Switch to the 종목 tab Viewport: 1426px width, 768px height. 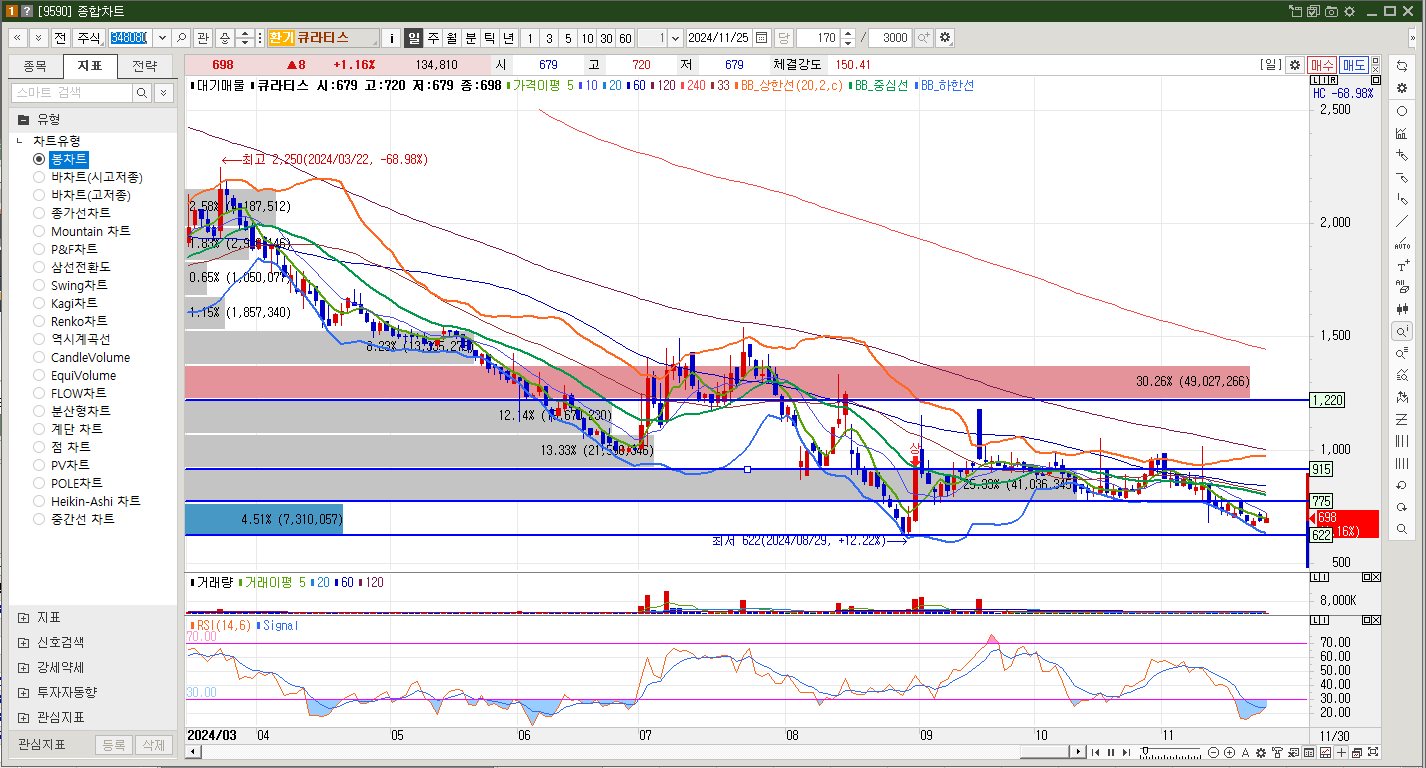(35, 66)
